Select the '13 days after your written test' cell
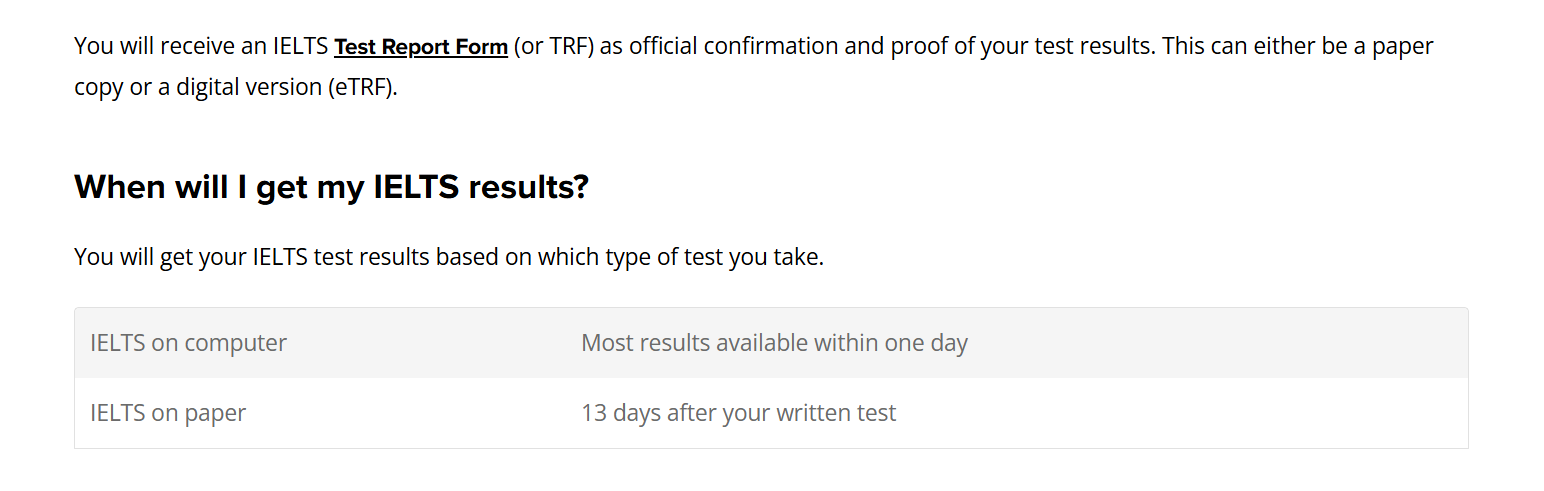Viewport: 1544px width, 491px height. (x=1017, y=413)
